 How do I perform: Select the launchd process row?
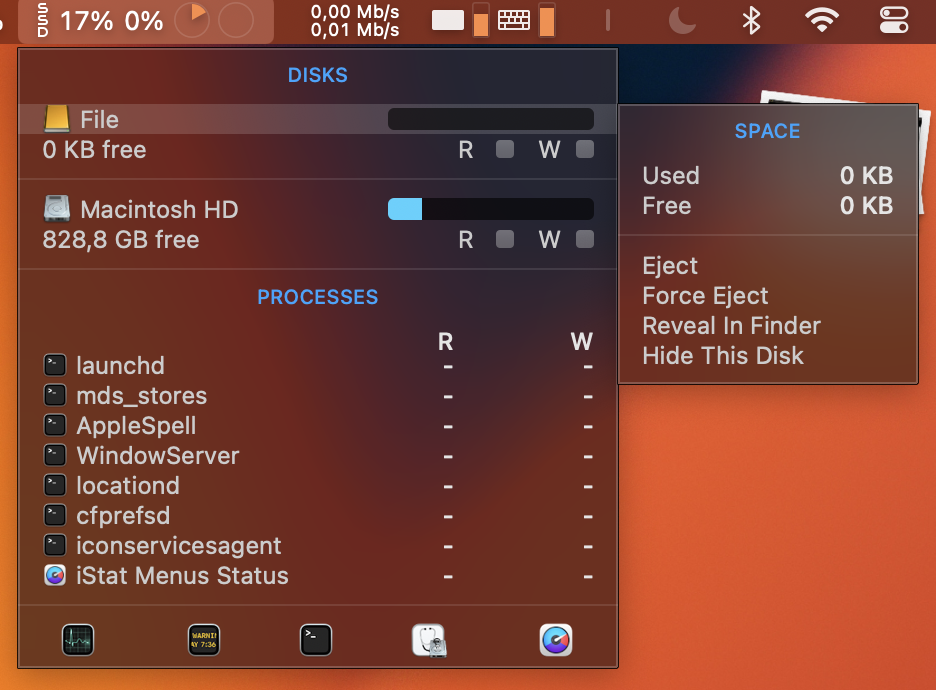coord(318,365)
